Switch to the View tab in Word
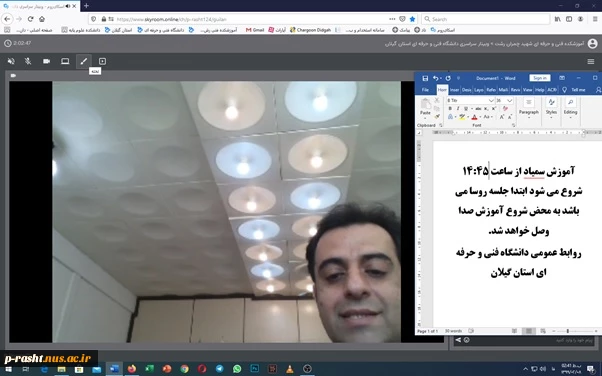Screen dimensions: 602x376 [x=528, y=90]
